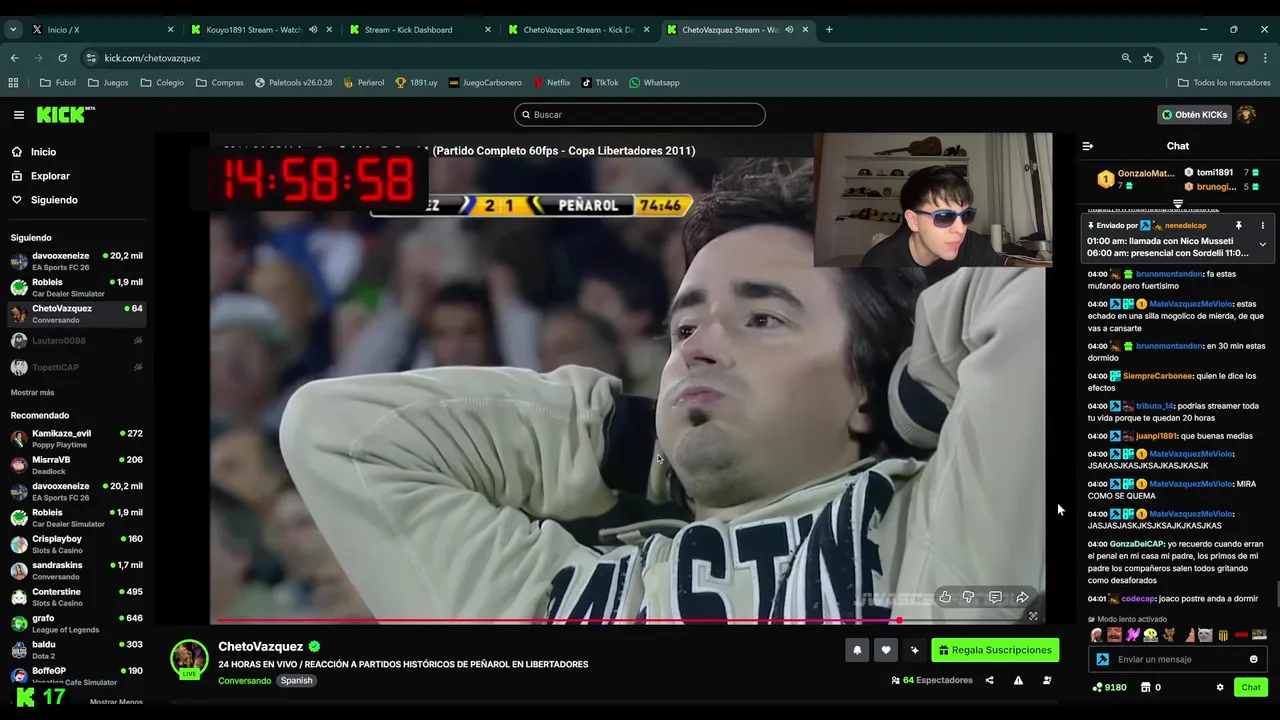This screenshot has width=1280, height=720.
Task: Open Explorar in the sidebar
Action: click(50, 176)
